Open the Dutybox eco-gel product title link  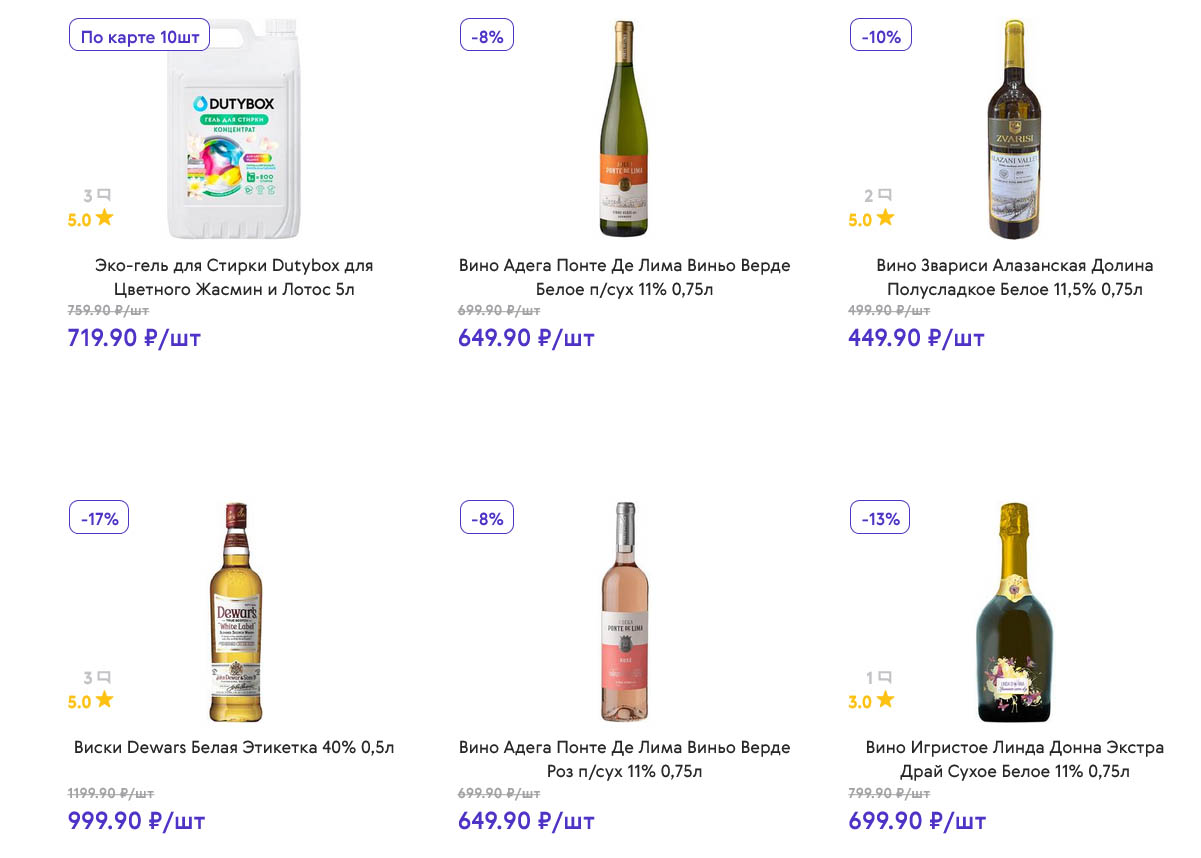tap(234, 277)
